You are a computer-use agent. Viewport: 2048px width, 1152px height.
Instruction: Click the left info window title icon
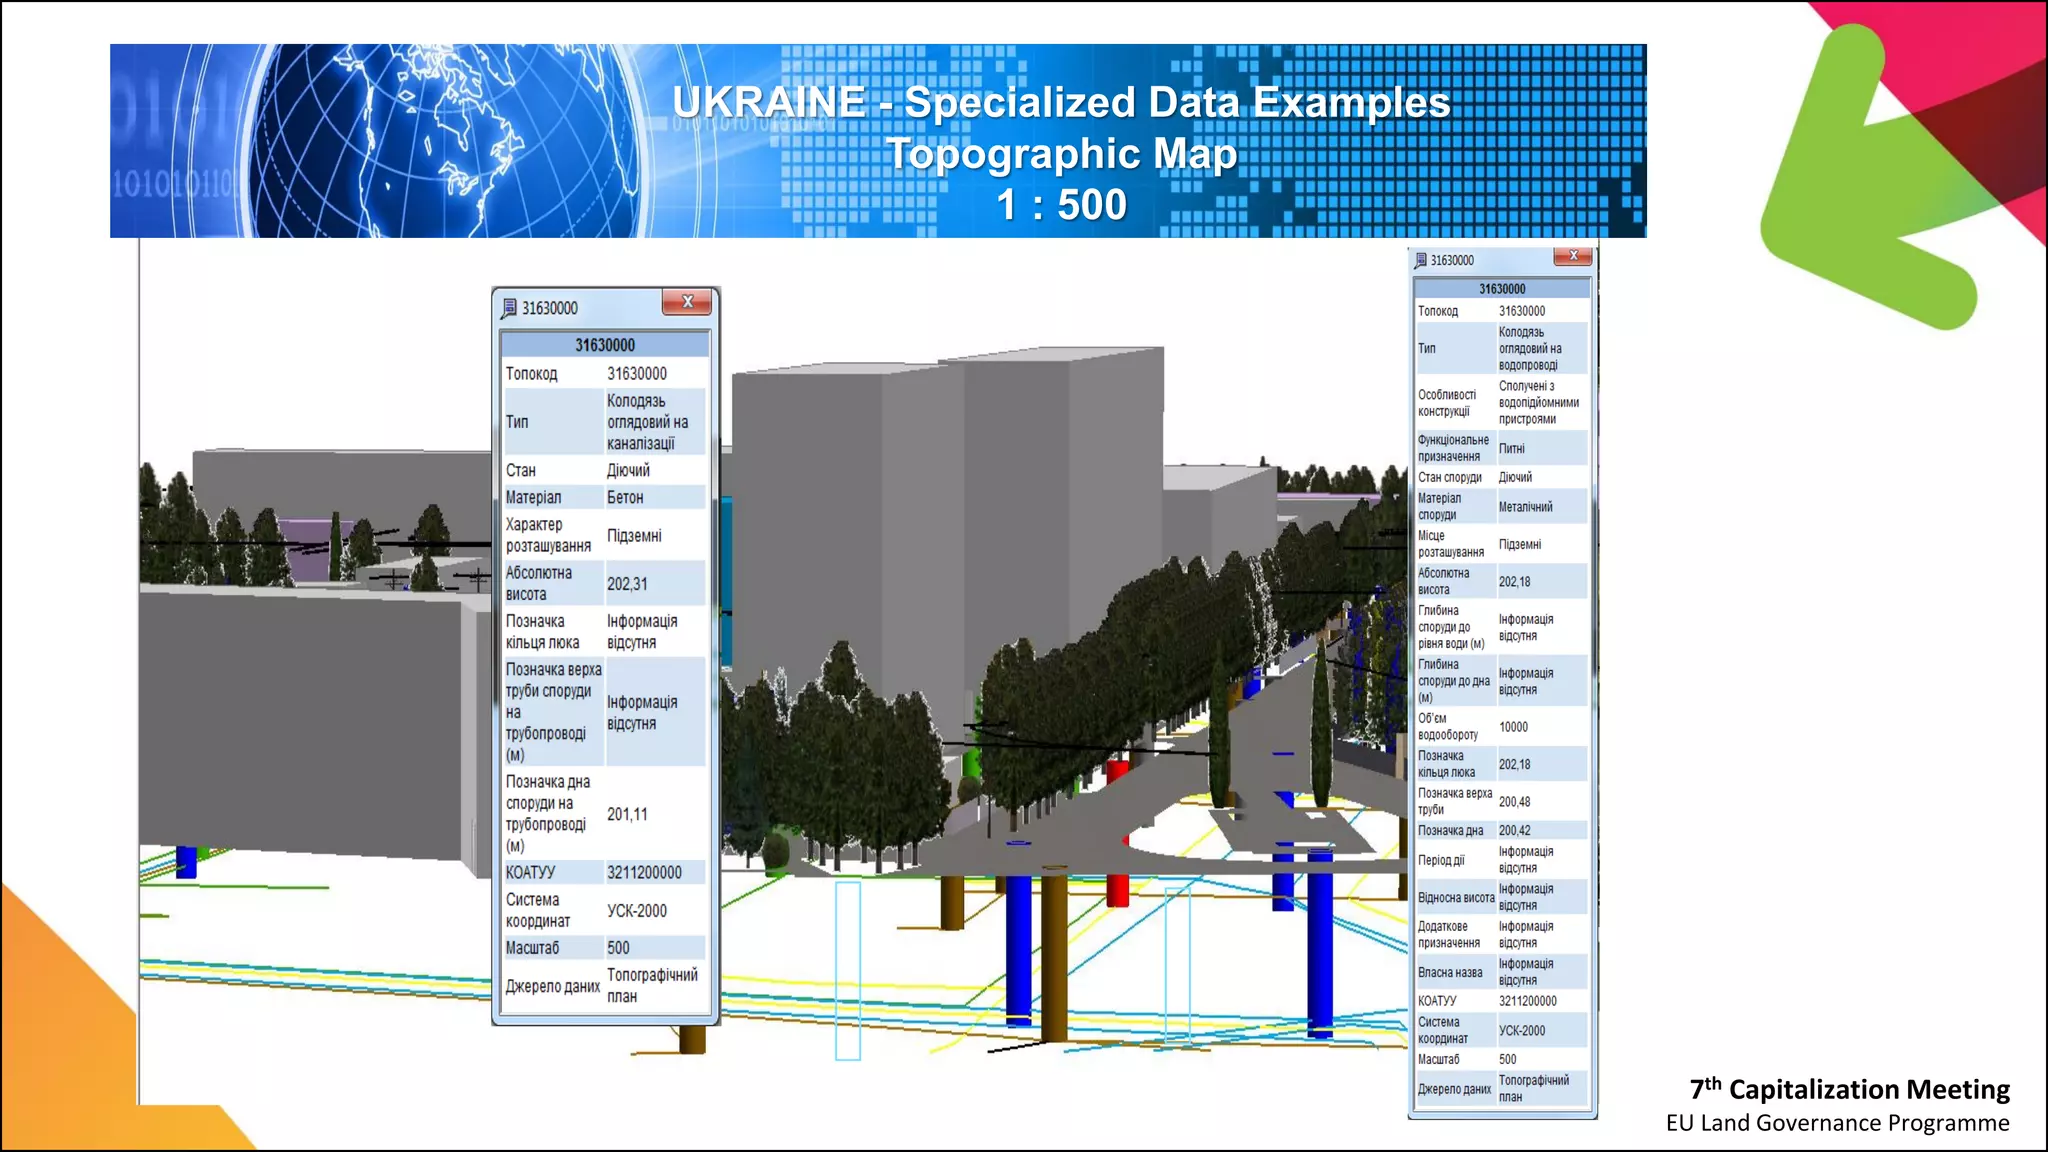(x=509, y=308)
